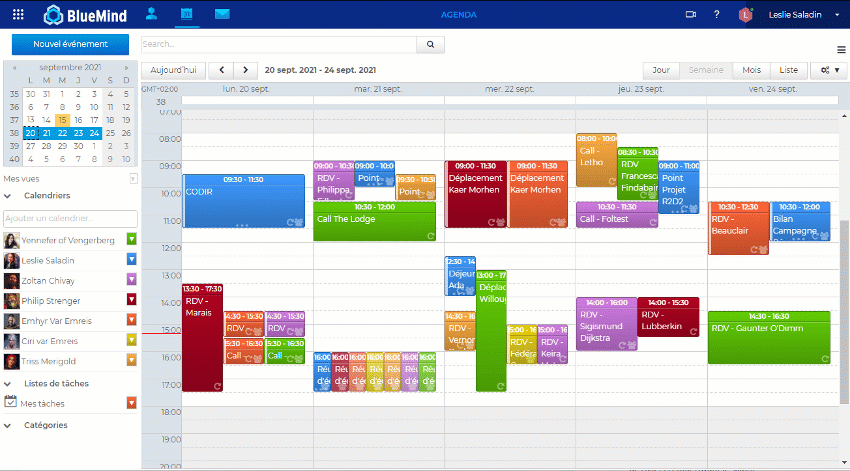Open the help question mark
Viewport: 850px width, 471px height.
tap(716, 15)
